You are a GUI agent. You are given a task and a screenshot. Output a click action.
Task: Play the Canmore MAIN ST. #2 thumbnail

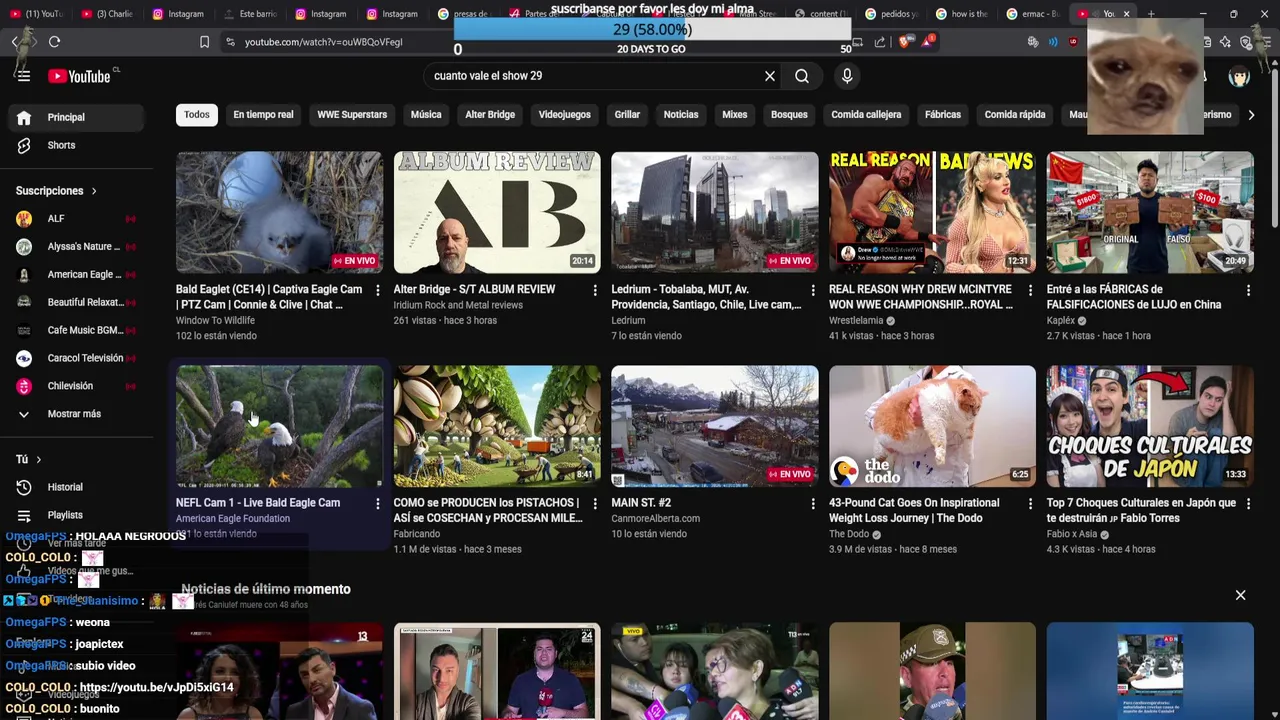coord(715,426)
